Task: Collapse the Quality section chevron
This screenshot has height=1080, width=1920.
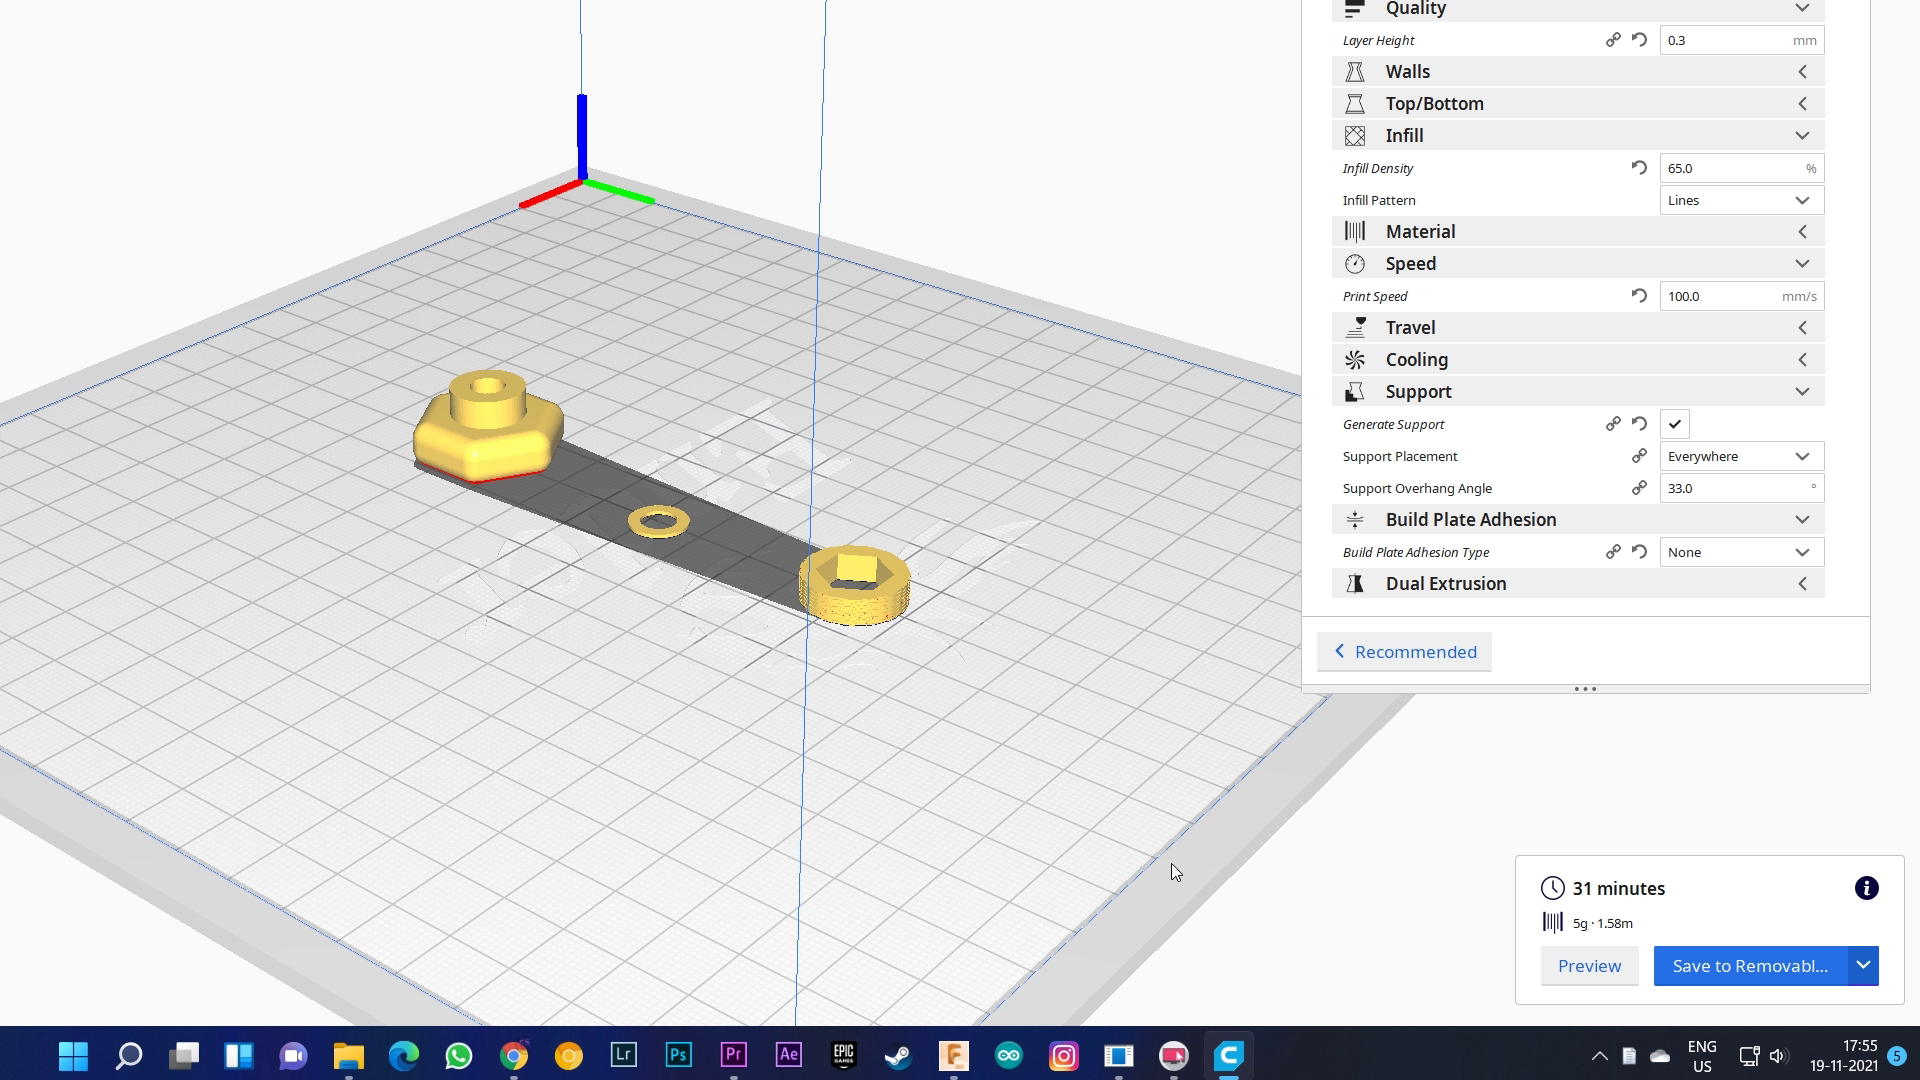Action: click(x=1802, y=8)
